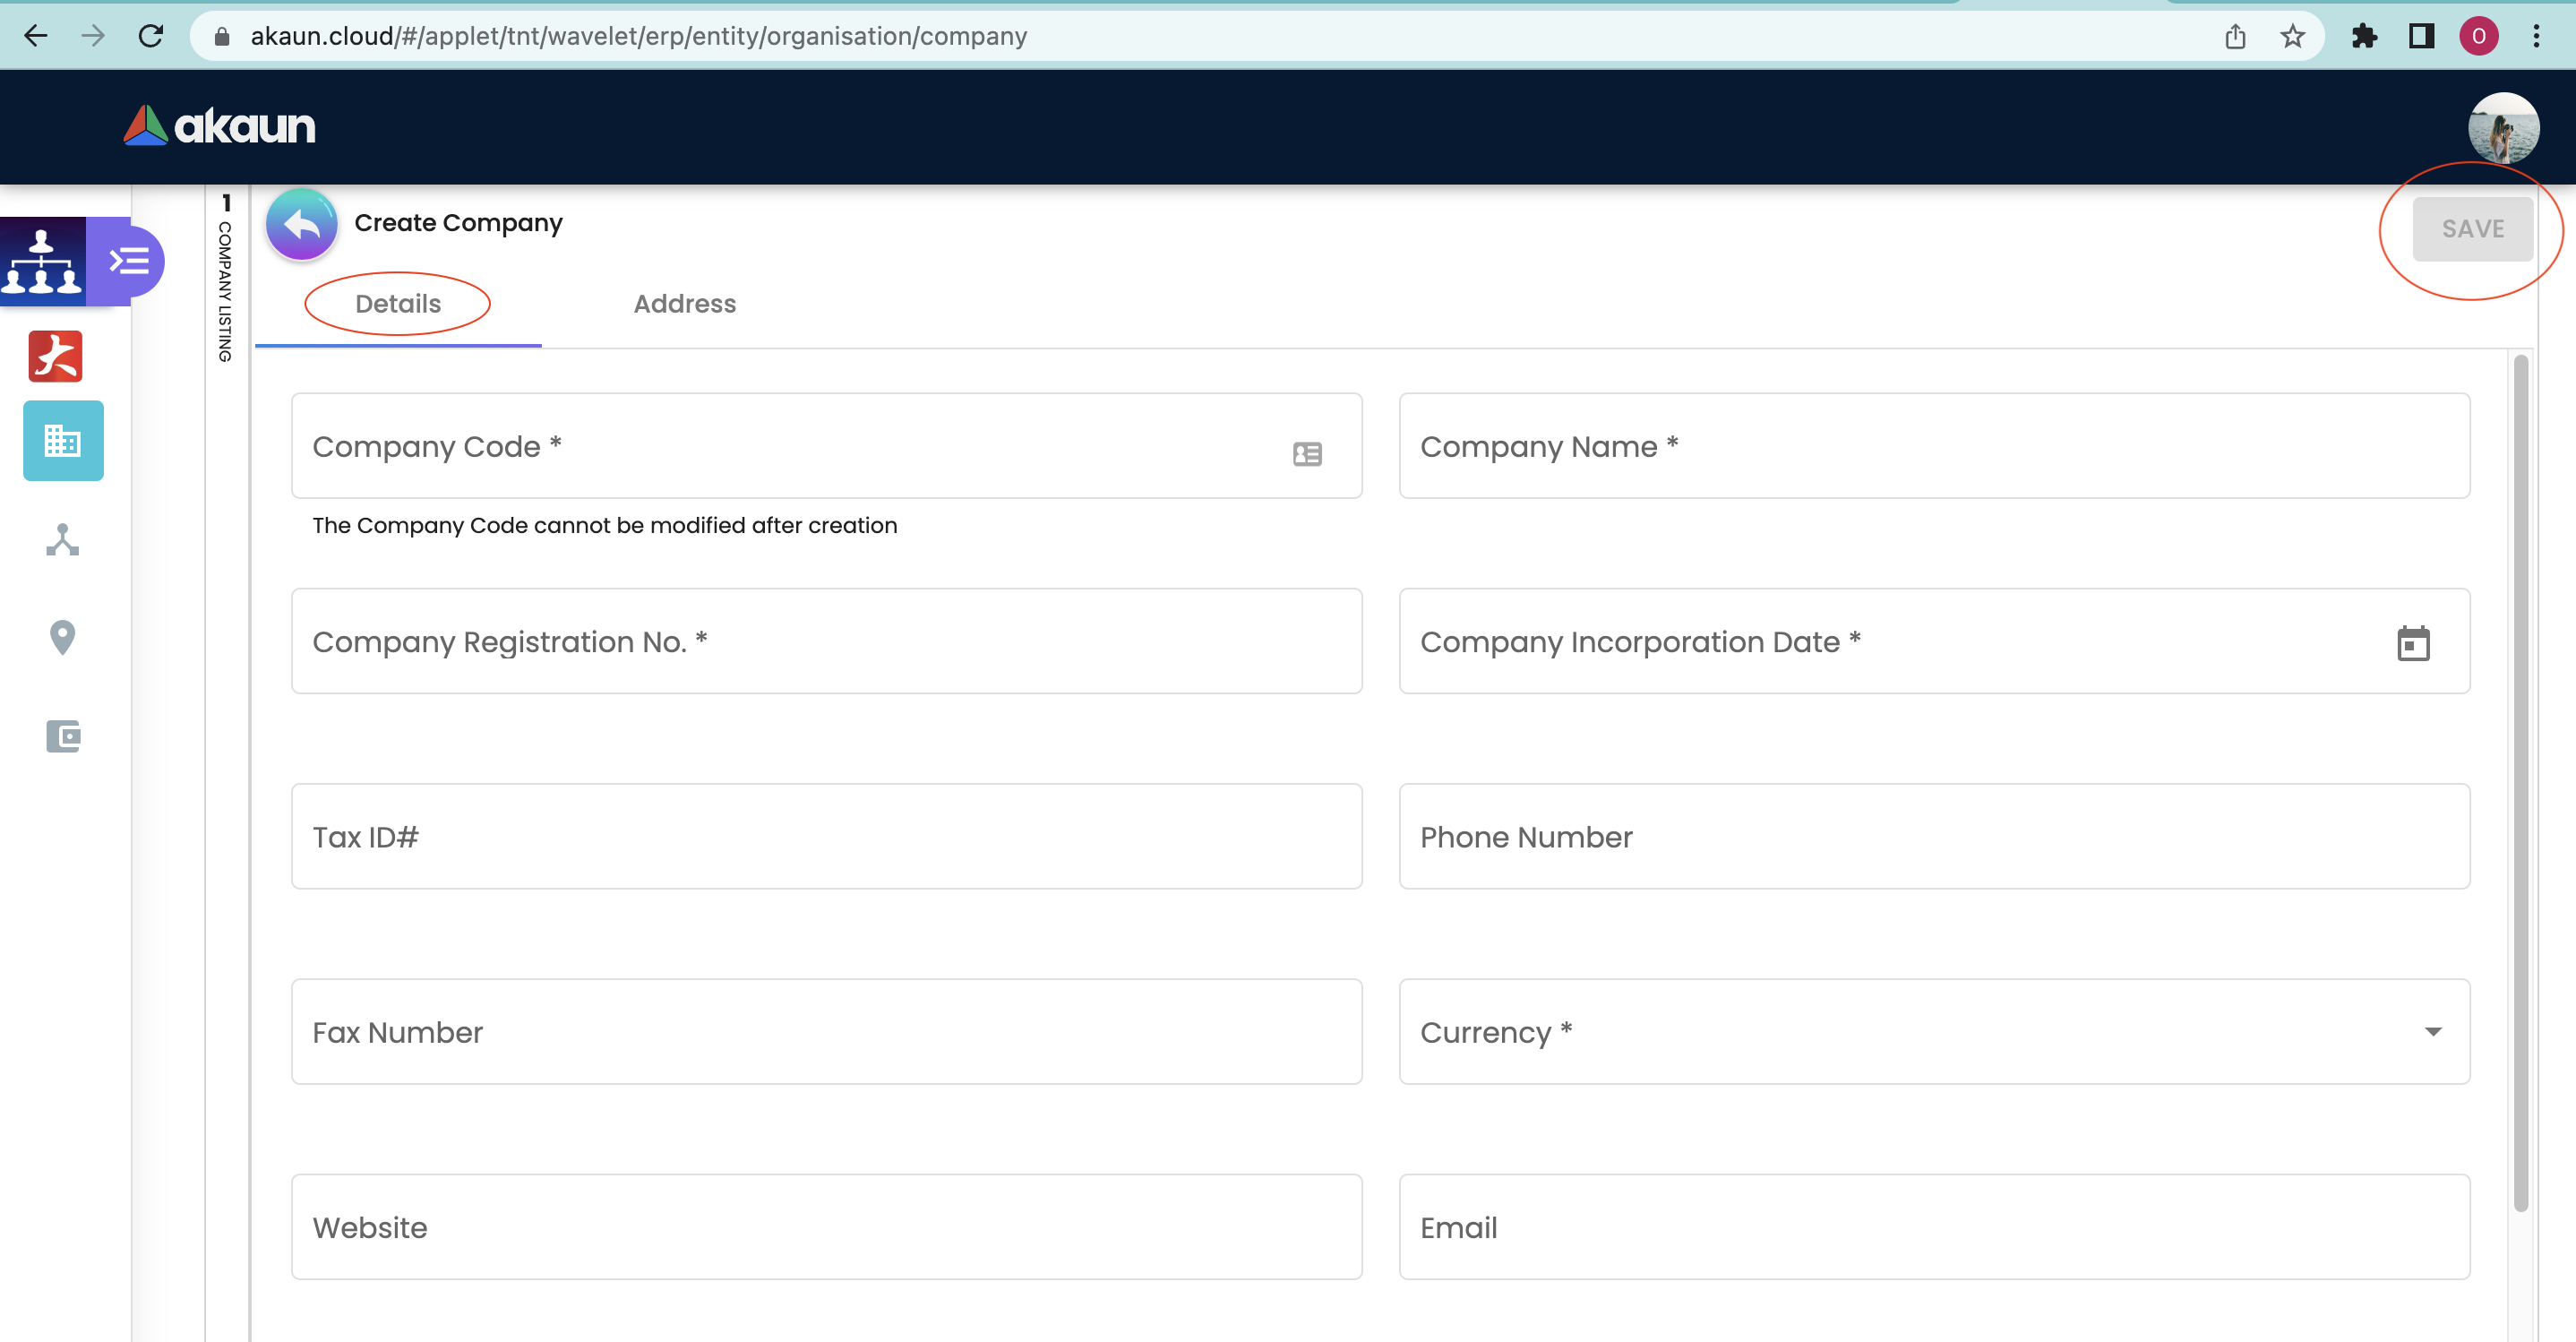Click the SAVE button
The image size is (2576, 1342).
pyautogui.click(x=2472, y=229)
